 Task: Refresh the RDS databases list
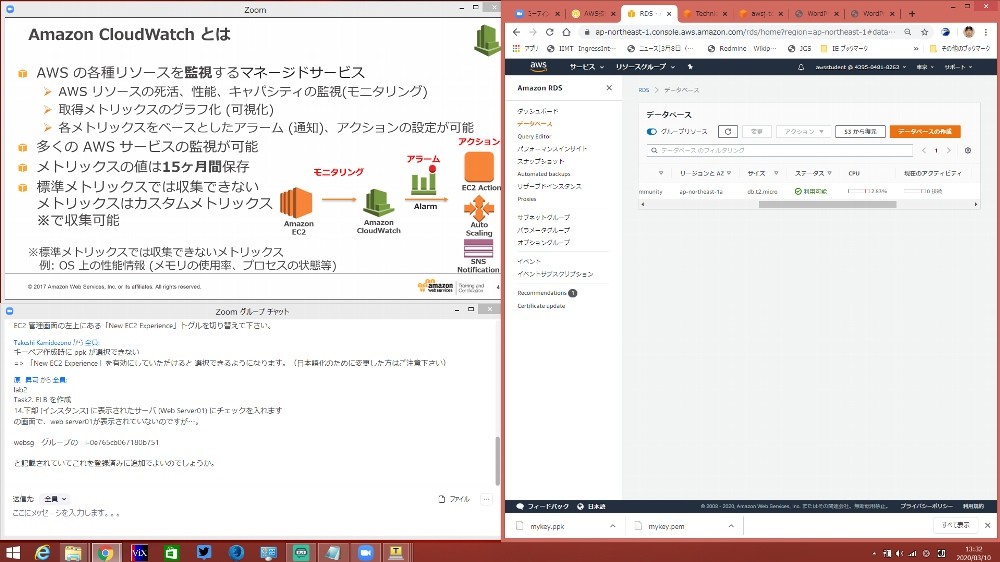pyautogui.click(x=728, y=131)
